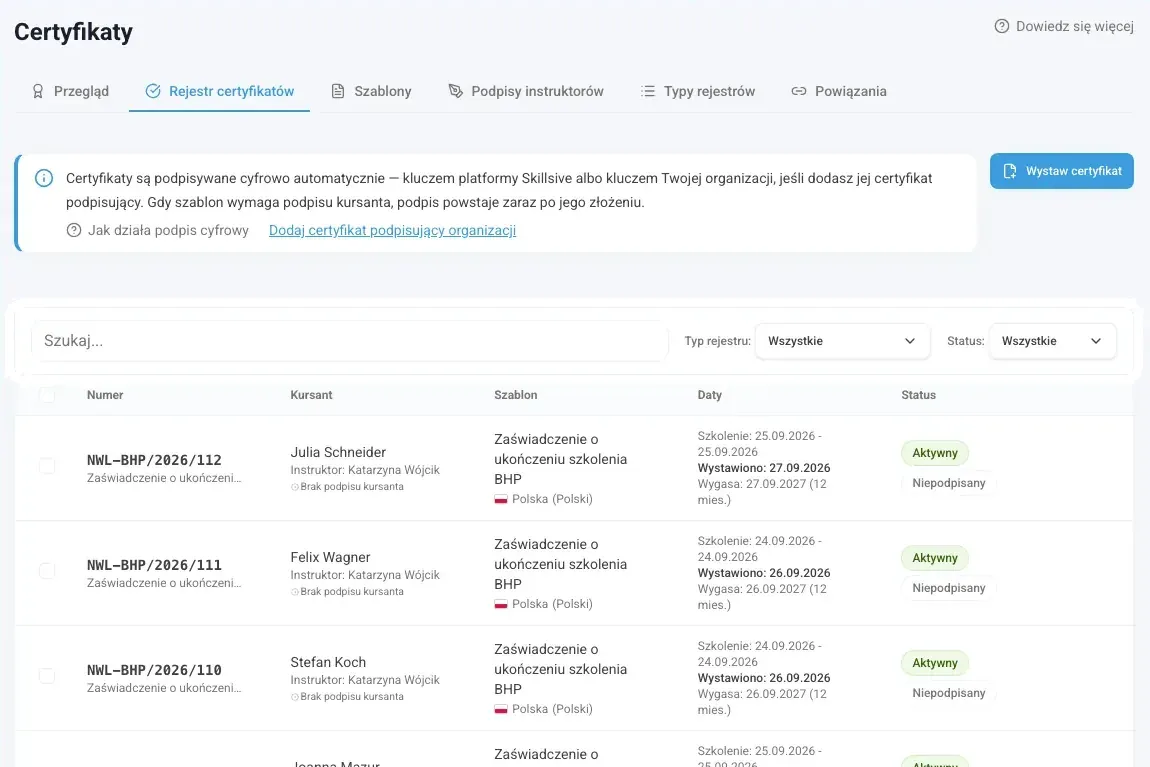Click the help icon beside Dowiedz się więcej

pyautogui.click(x=1001, y=26)
